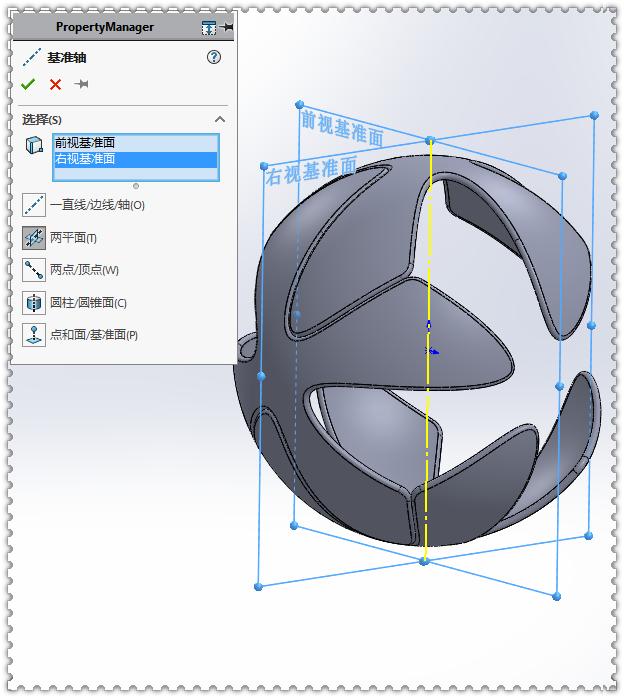Choose the 点和面/基准面 option button

pos(34,335)
